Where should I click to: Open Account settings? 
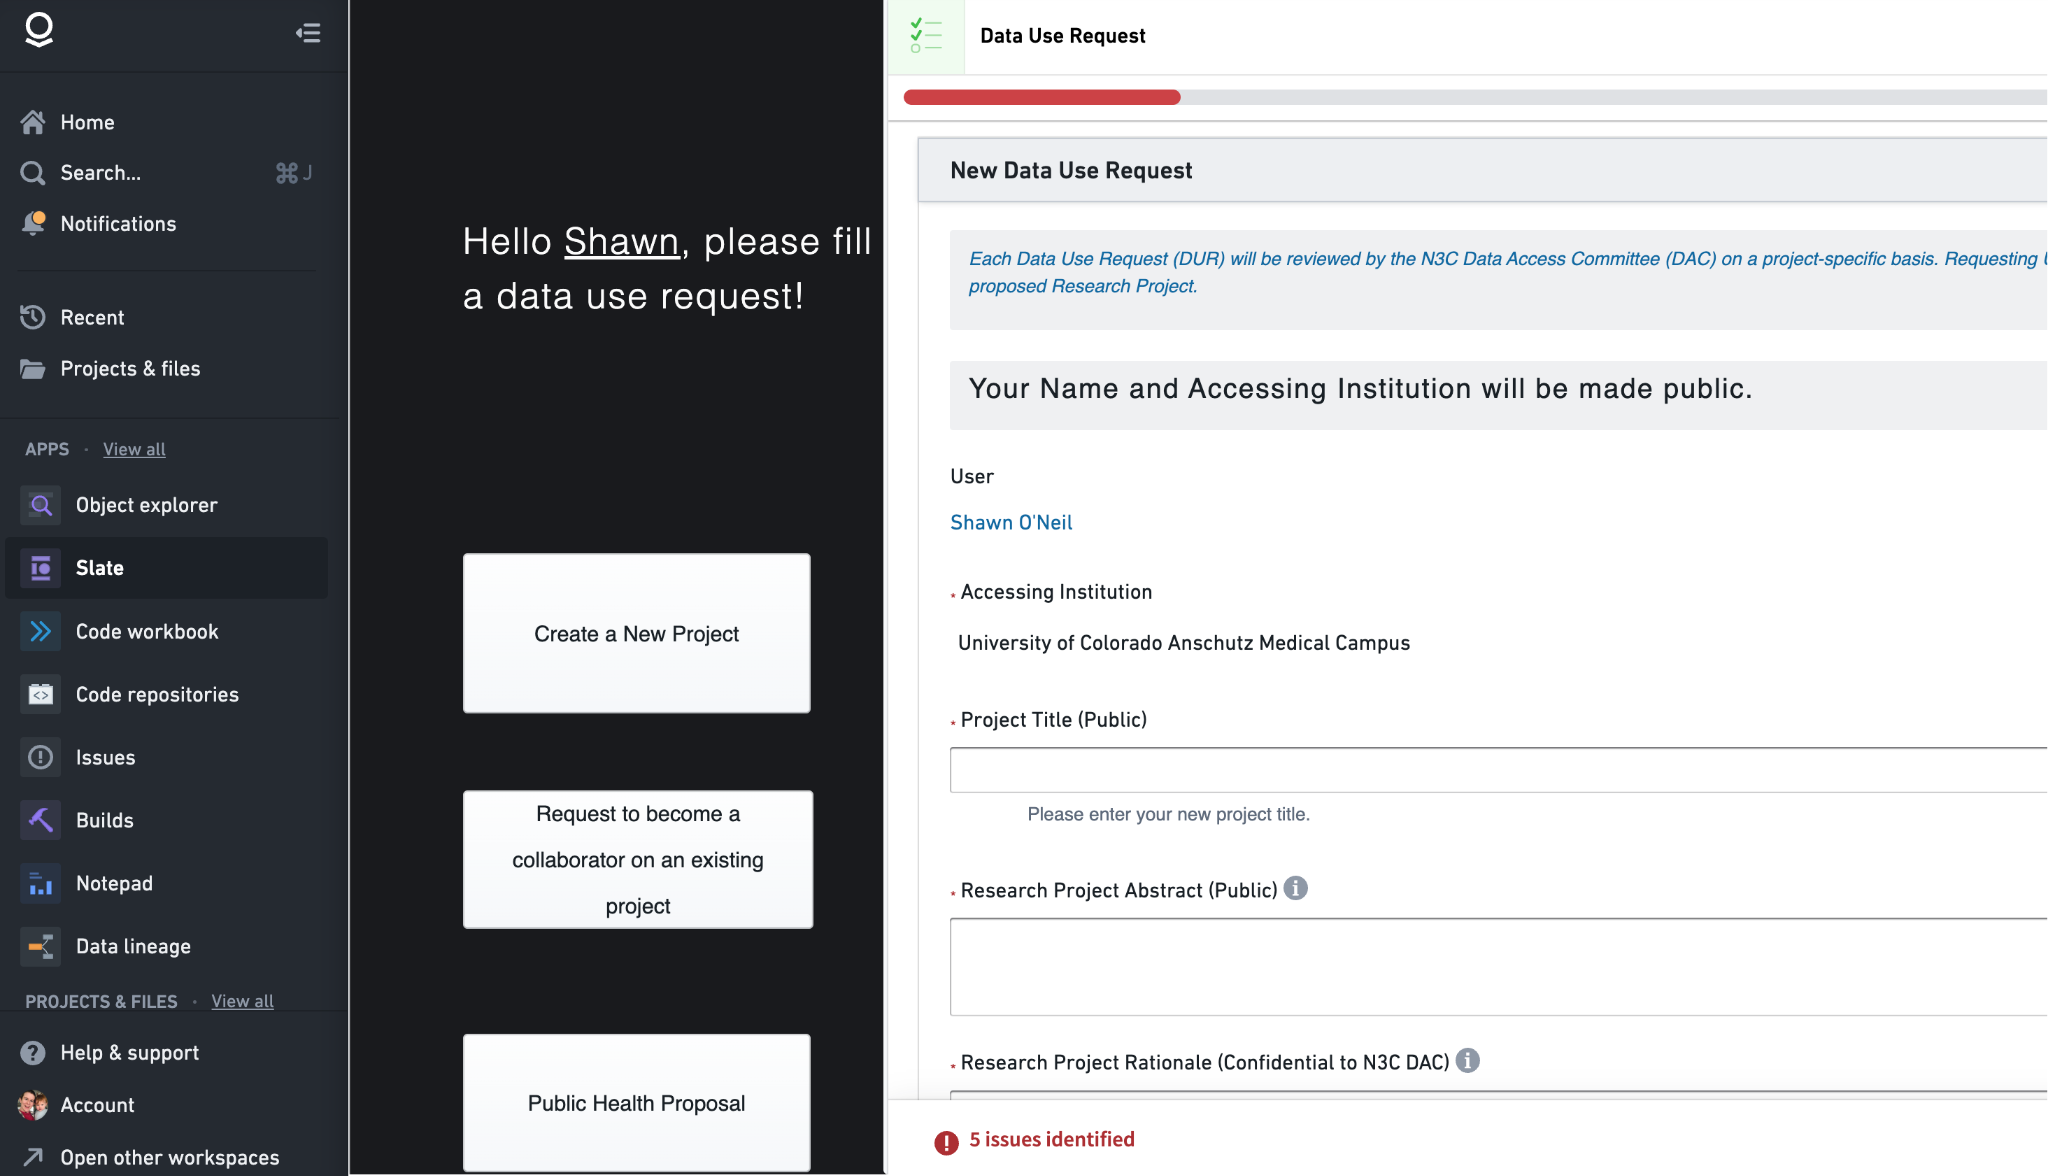pos(97,1105)
